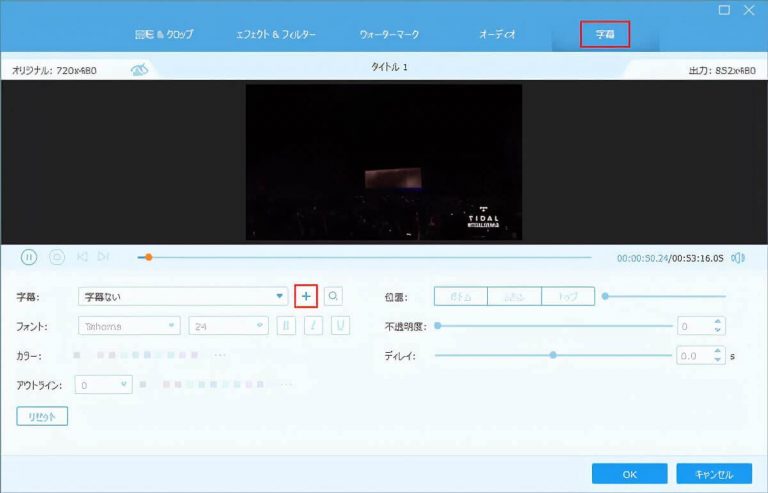Click the add subtitle plus icon
768x493 pixels.
[x=307, y=296]
